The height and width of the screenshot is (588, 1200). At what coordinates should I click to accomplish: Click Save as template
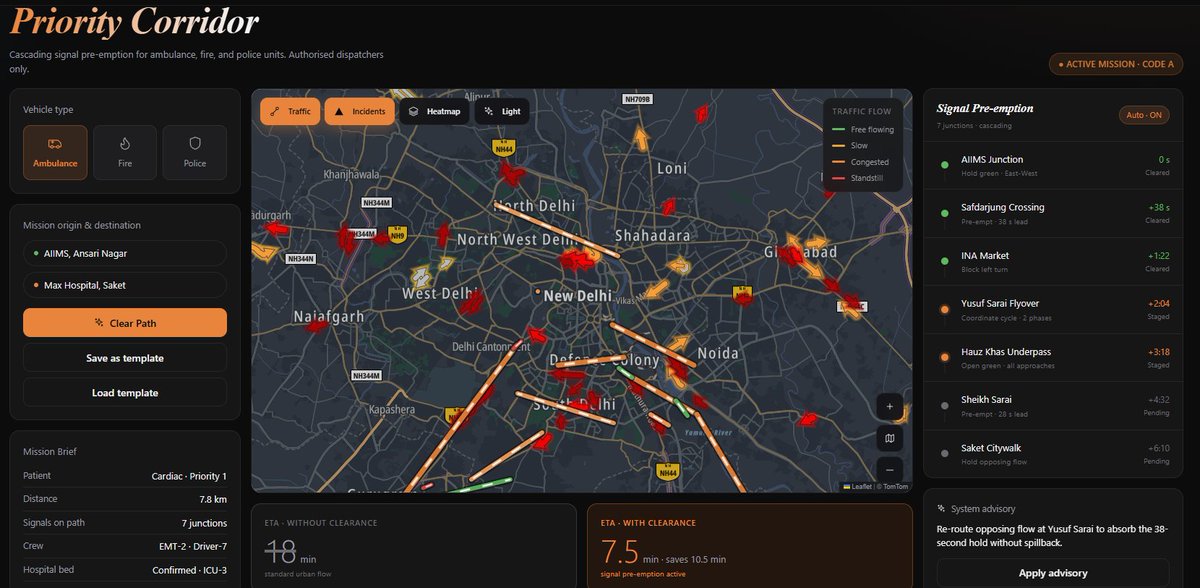click(x=125, y=358)
